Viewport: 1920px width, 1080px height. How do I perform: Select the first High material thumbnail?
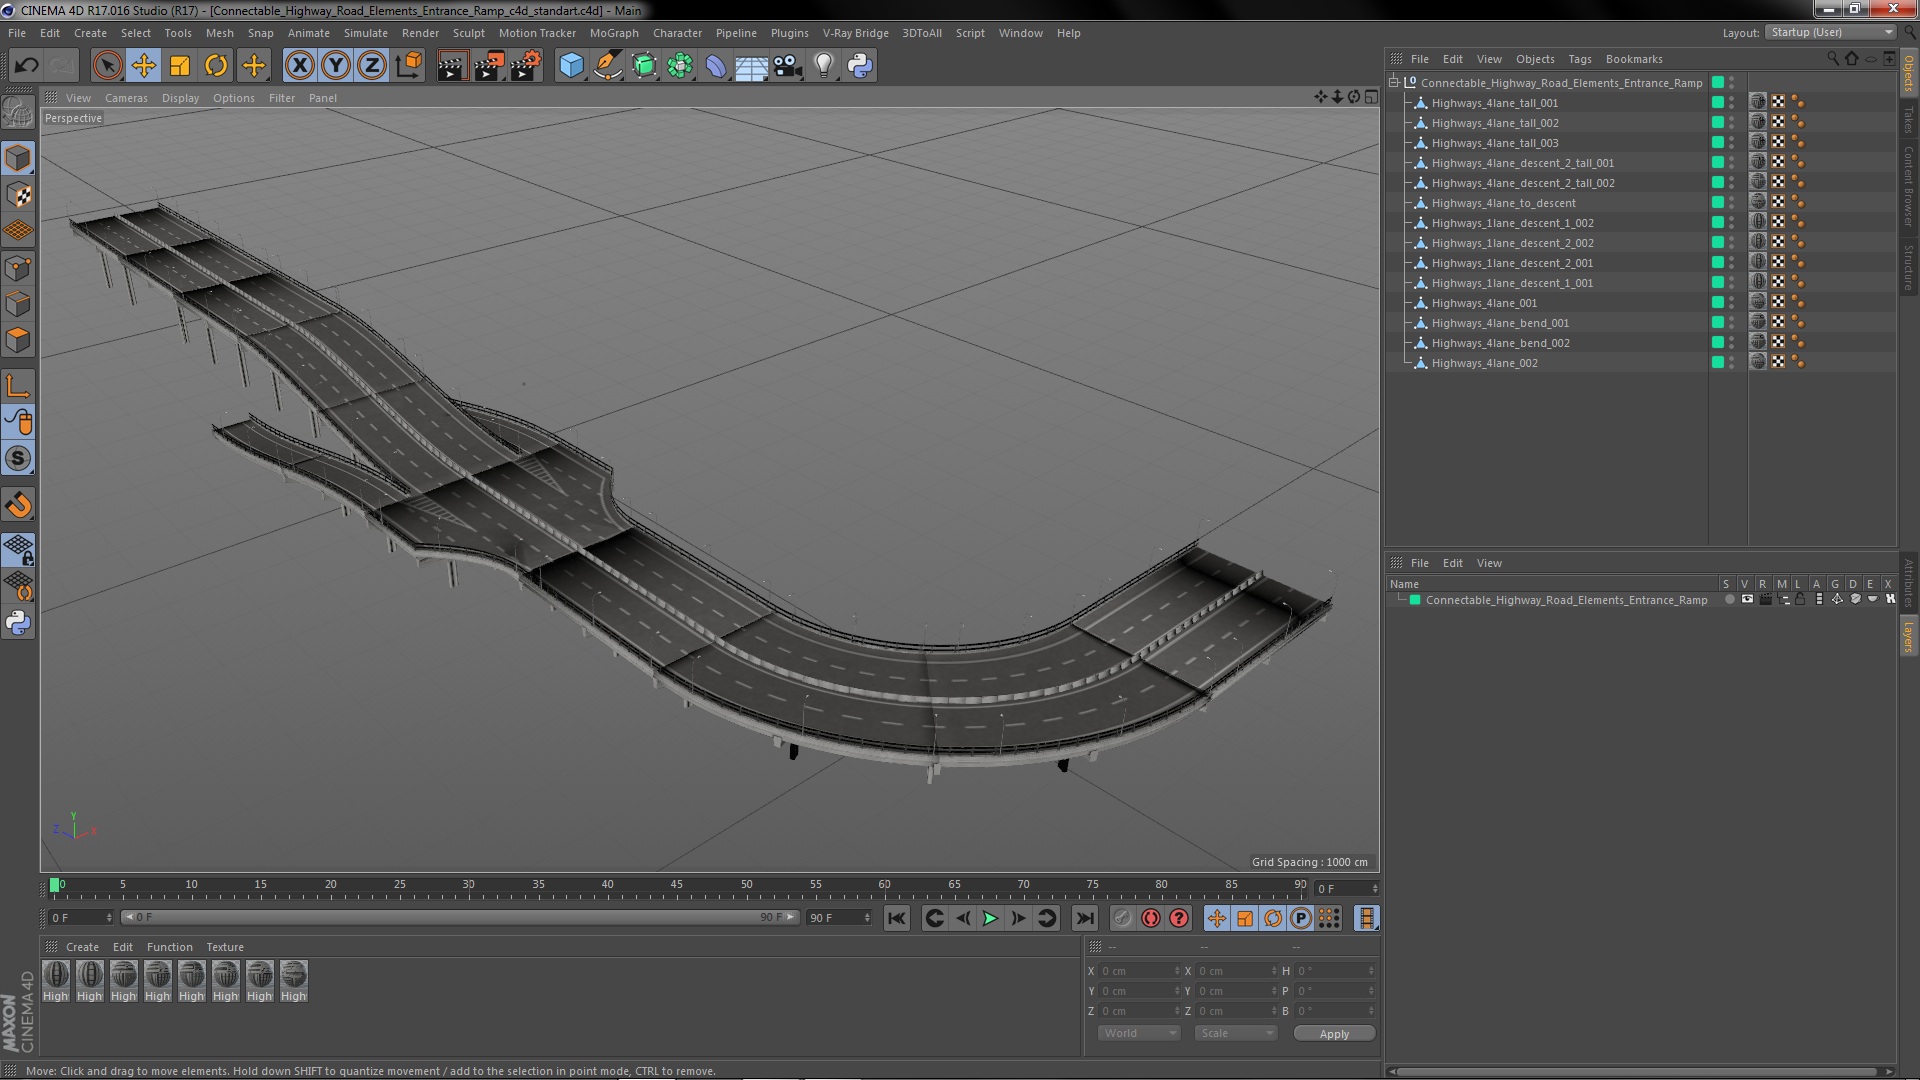pos(56,977)
